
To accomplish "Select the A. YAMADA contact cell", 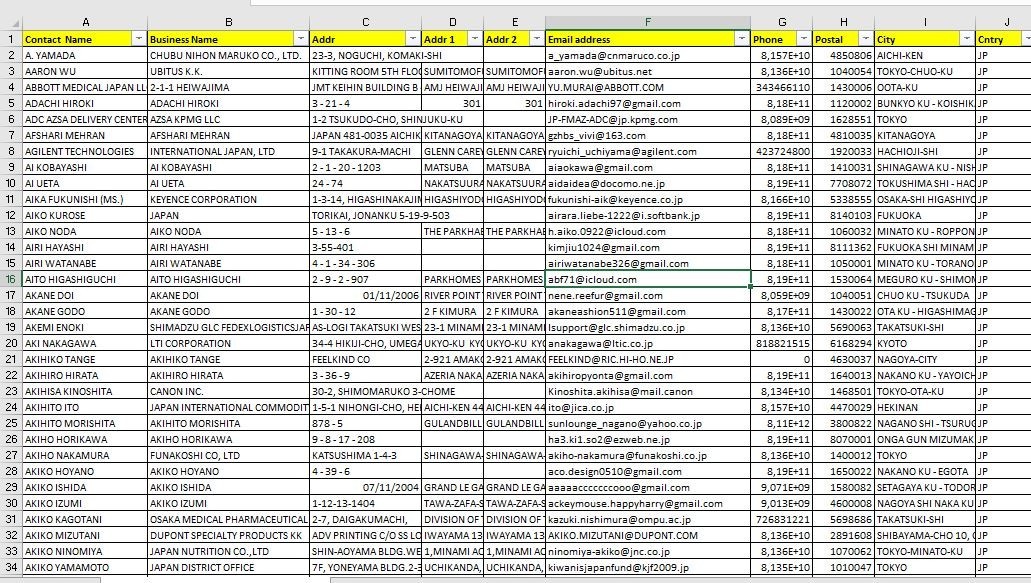I will pyautogui.click(x=85, y=55).
